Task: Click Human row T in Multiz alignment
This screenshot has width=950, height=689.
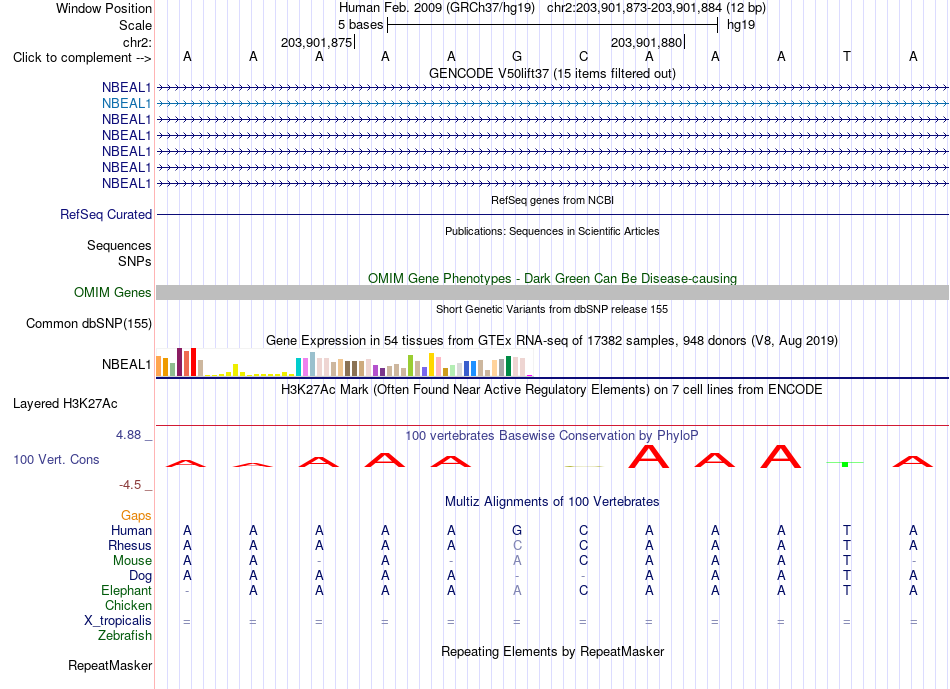Action: coord(846,531)
